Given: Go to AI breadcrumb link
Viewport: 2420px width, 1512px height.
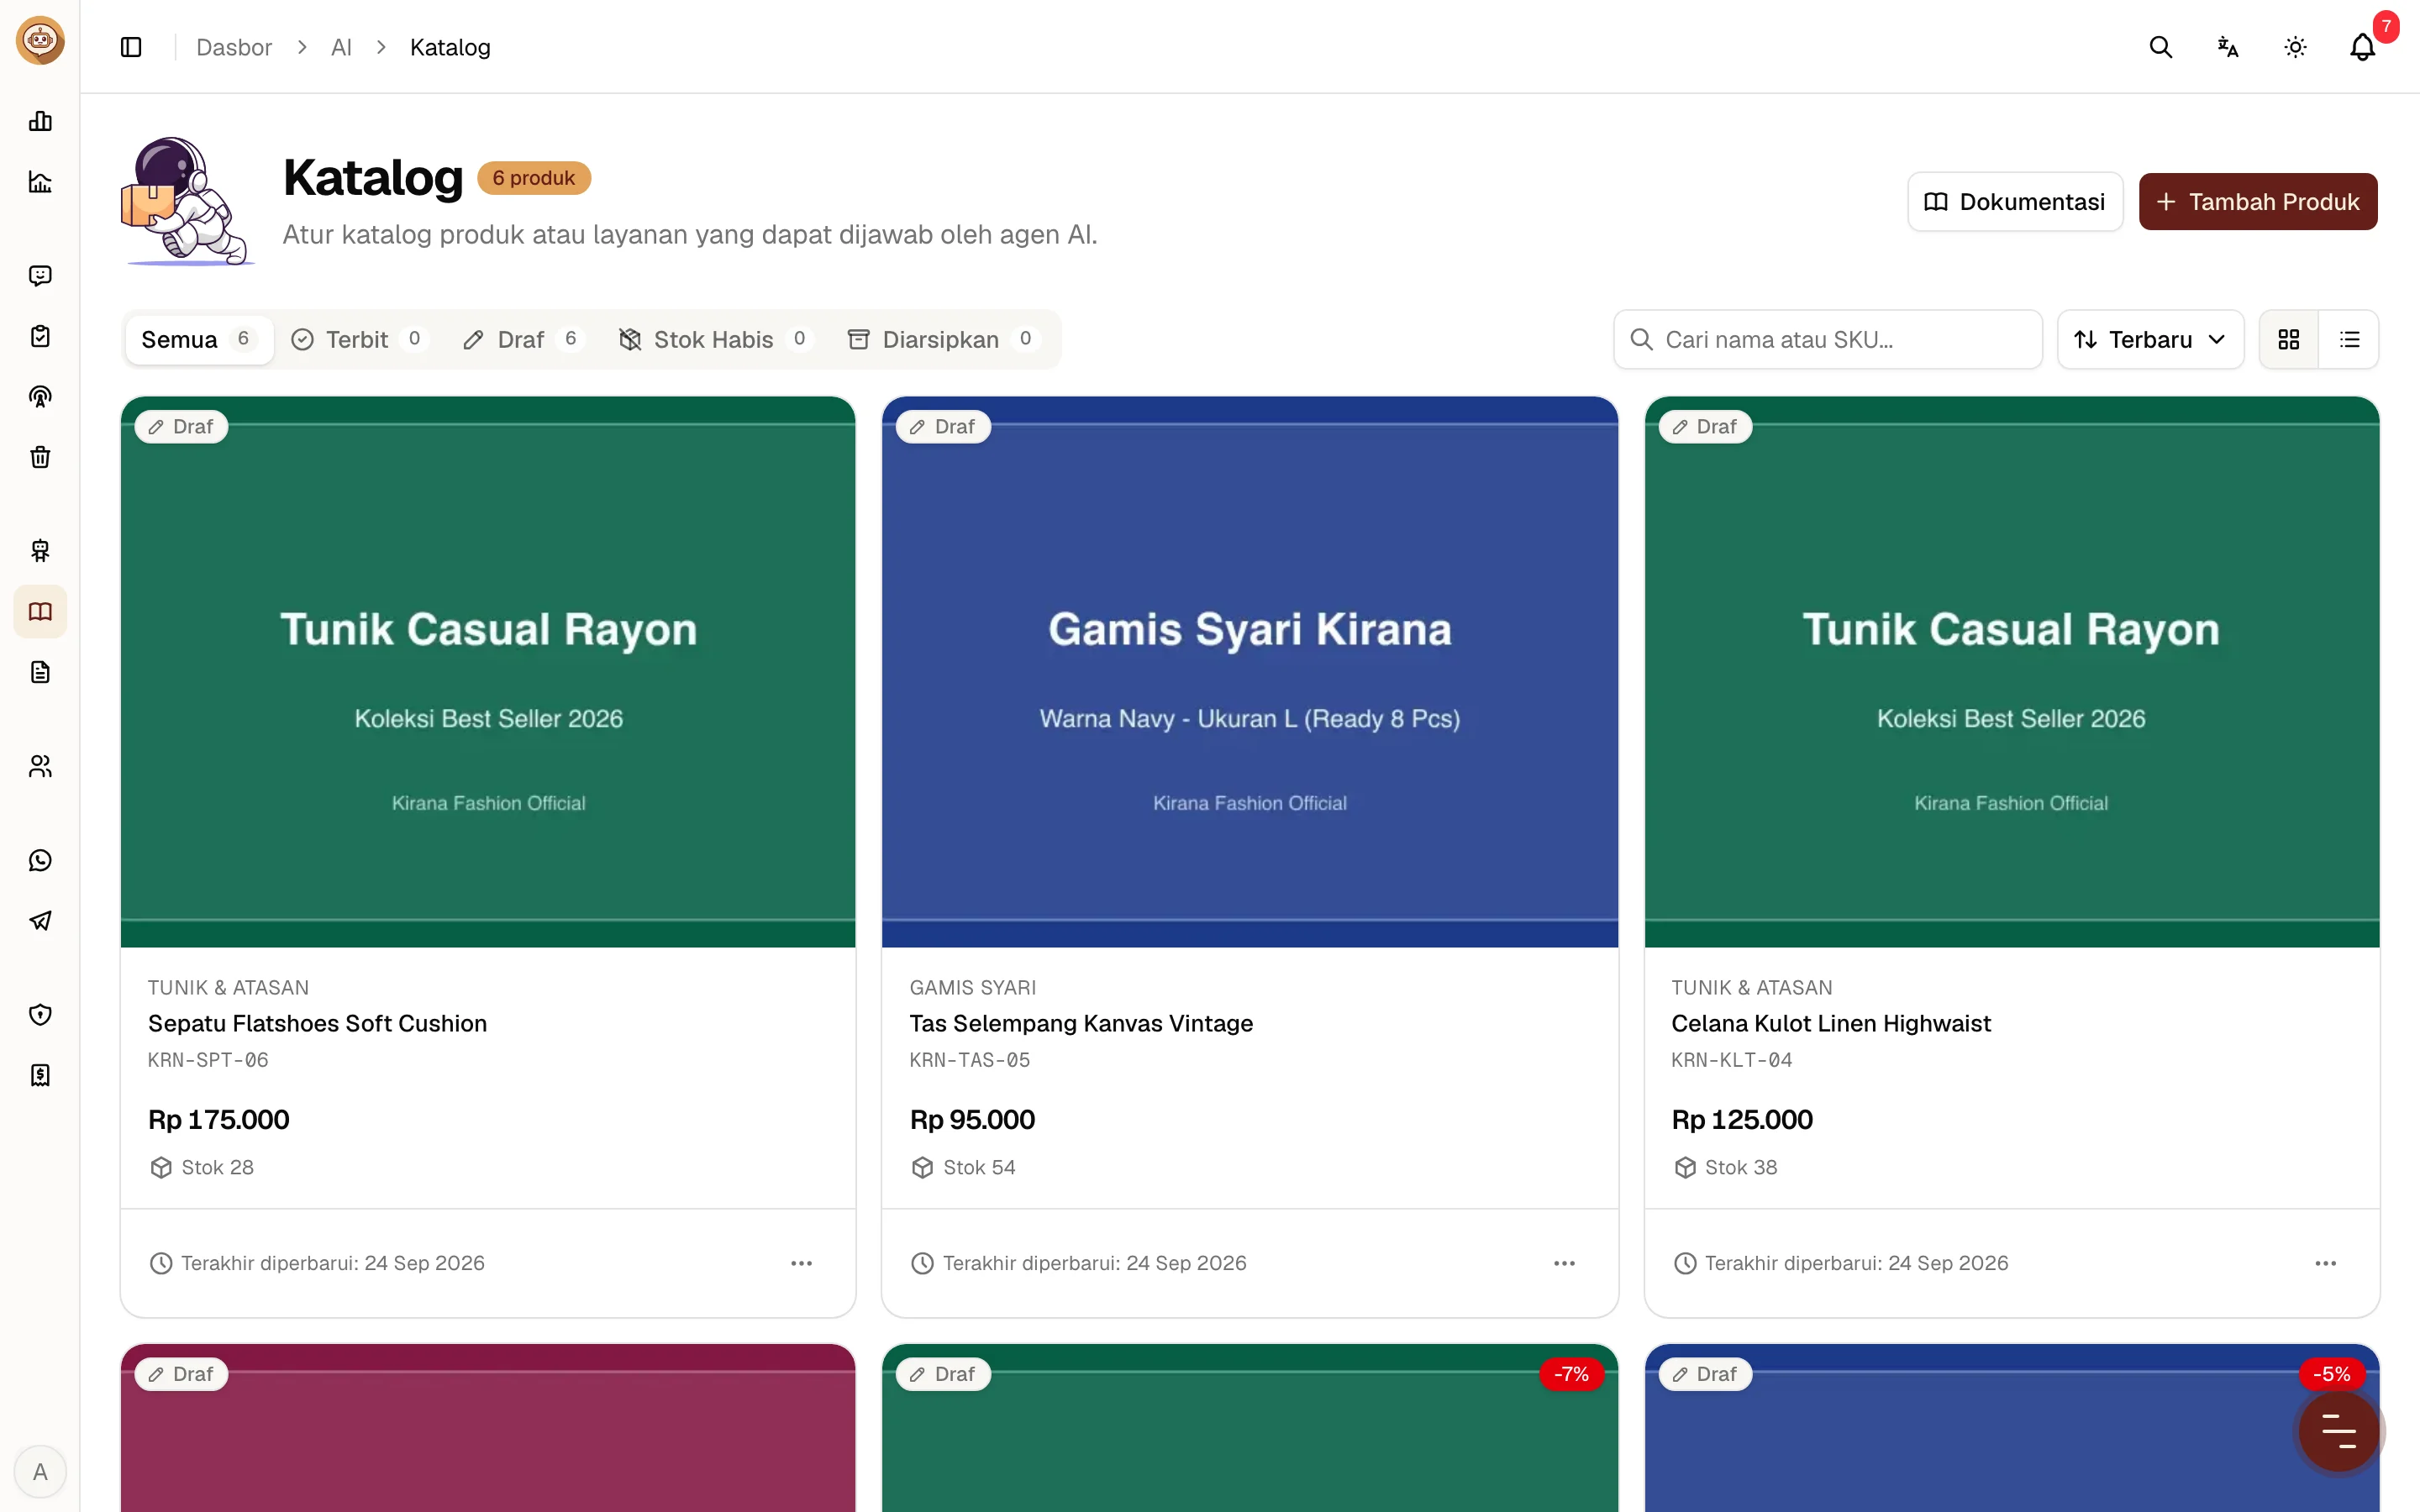Looking at the screenshot, I should click(341, 47).
